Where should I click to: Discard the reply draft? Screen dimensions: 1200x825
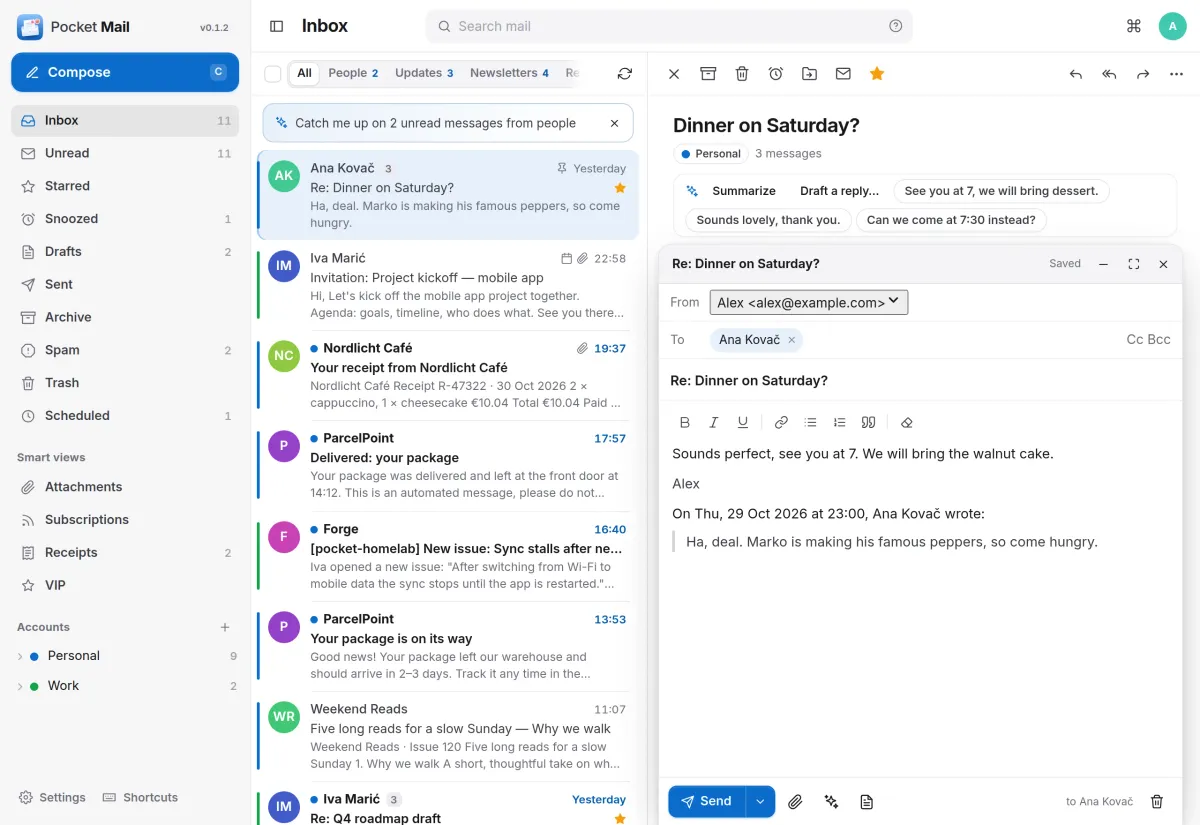click(x=1157, y=801)
